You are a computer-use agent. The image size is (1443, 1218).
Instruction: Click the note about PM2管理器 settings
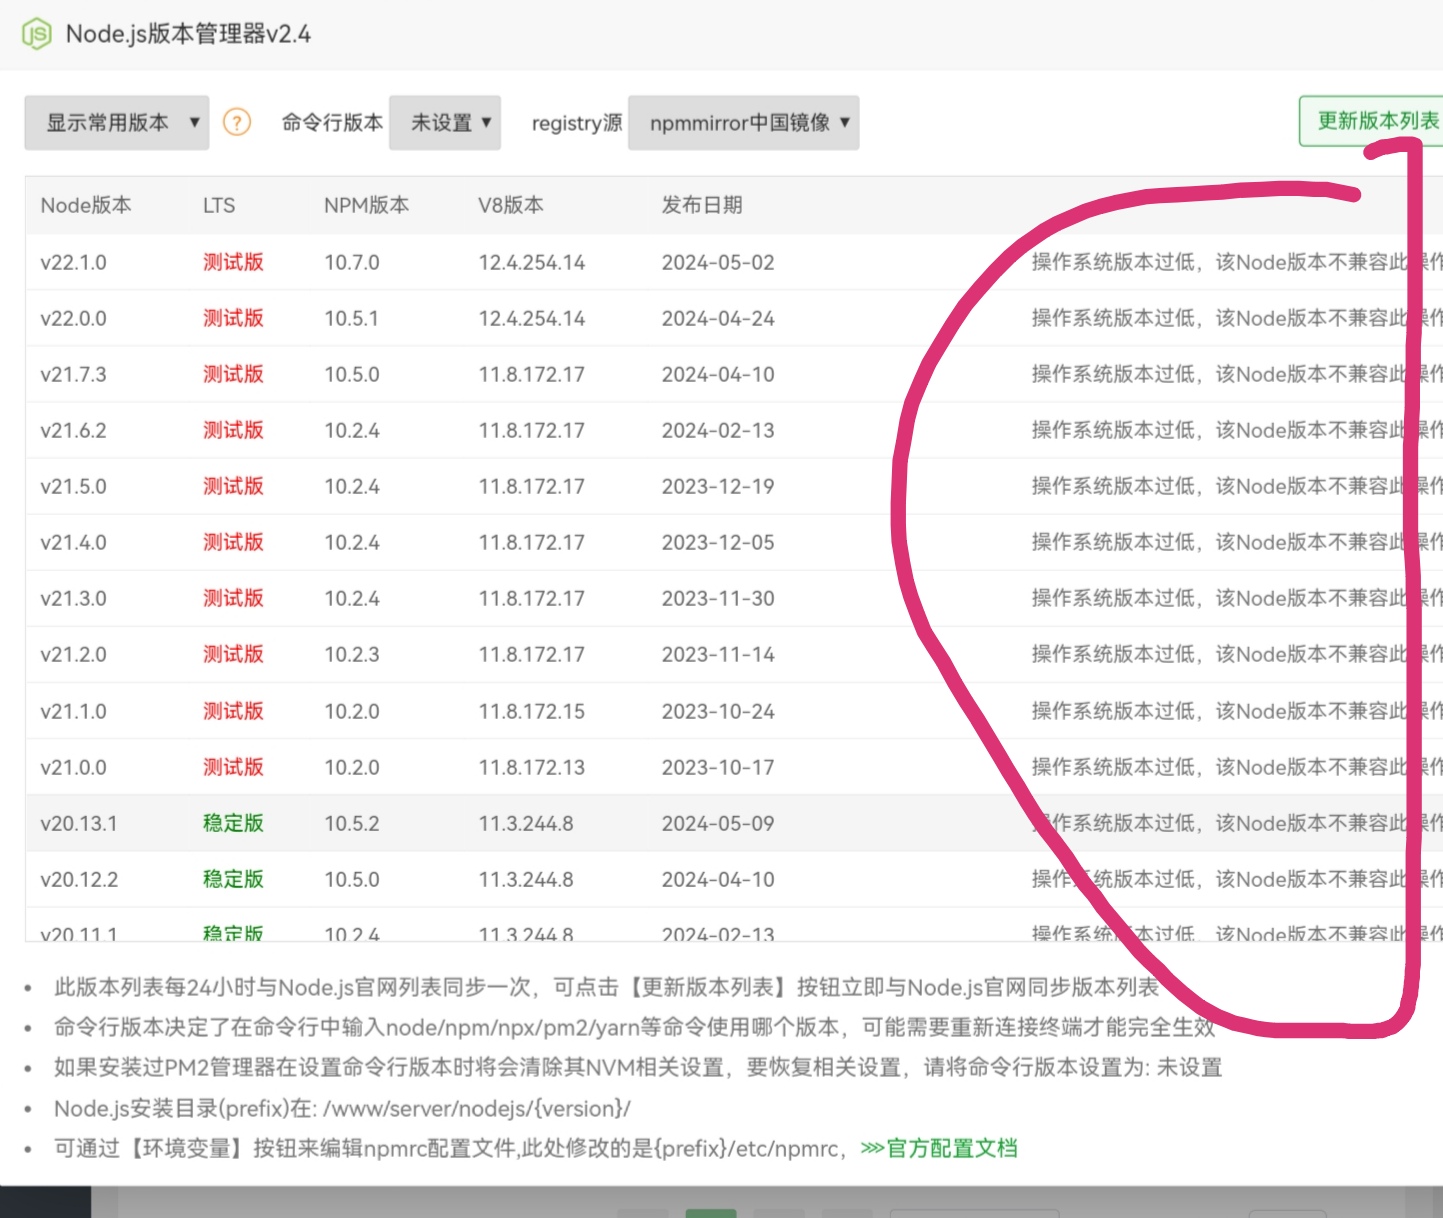(x=638, y=1067)
